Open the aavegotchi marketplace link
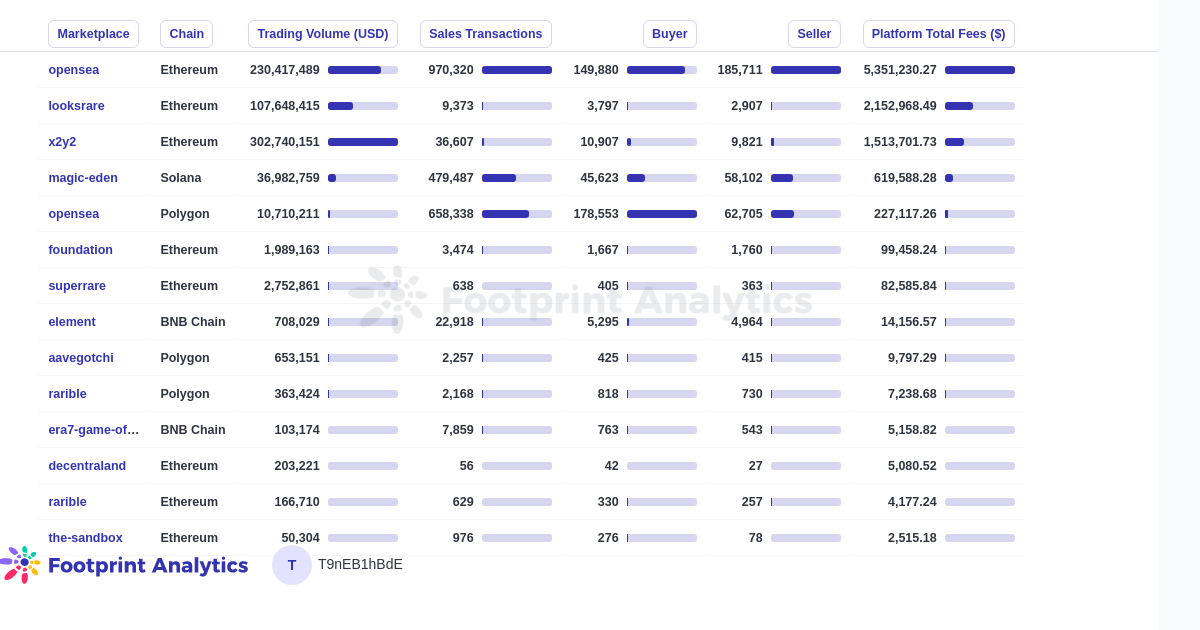This screenshot has width=1200, height=630. tap(81, 358)
